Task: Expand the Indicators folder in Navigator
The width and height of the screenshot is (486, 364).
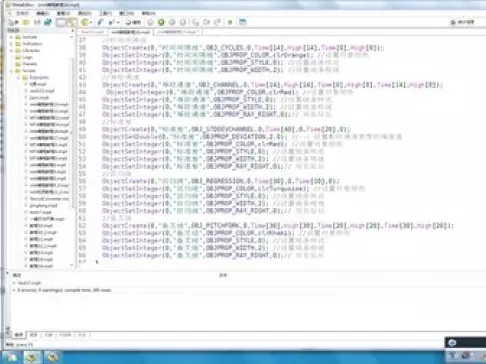Action: (x=11, y=44)
